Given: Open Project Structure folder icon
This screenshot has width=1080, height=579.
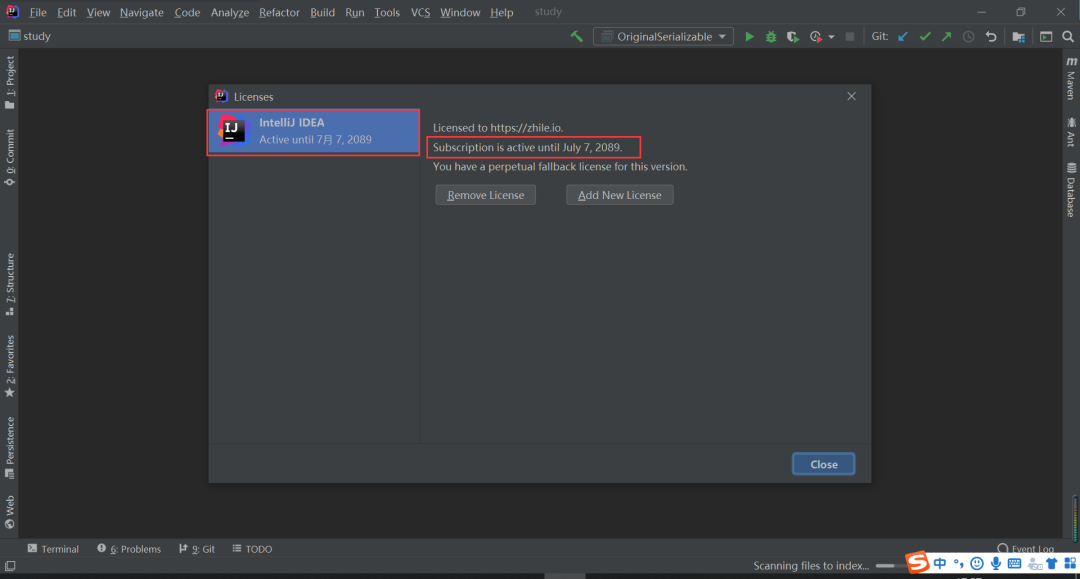Looking at the screenshot, I should click(1019, 36).
